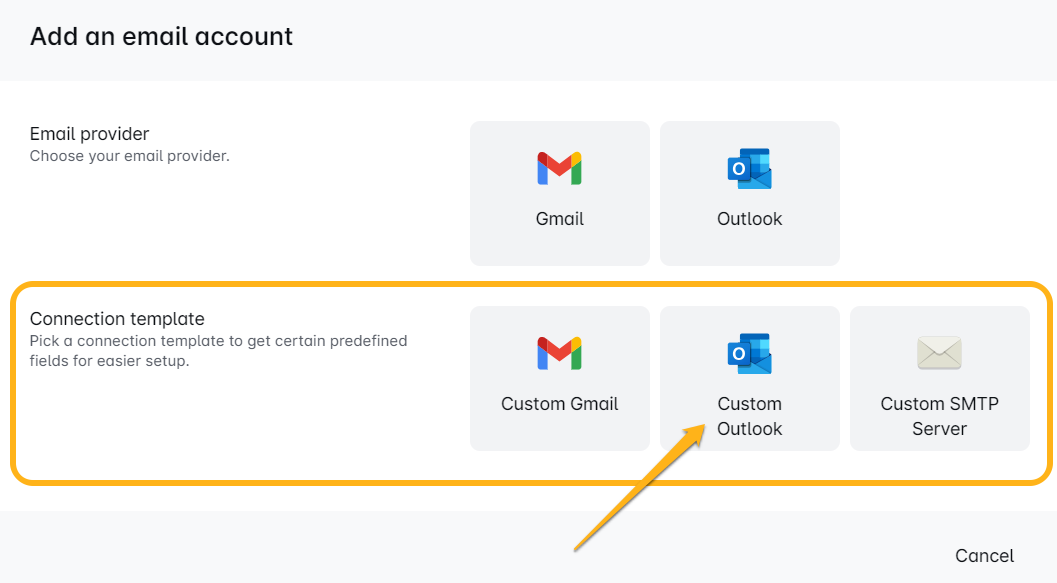Click the "Email provider" section heading
Viewport: 1057px width, 583px height.
[89, 134]
